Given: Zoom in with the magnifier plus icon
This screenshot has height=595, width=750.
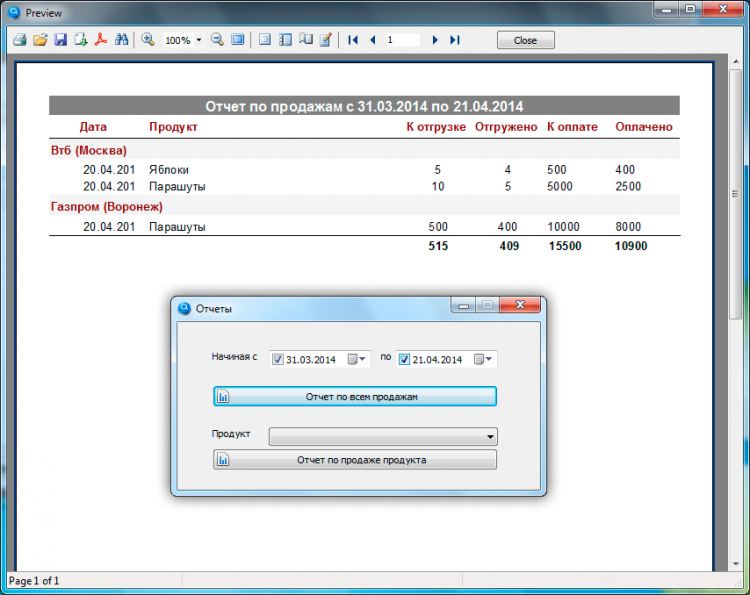Looking at the screenshot, I should pyautogui.click(x=148, y=40).
